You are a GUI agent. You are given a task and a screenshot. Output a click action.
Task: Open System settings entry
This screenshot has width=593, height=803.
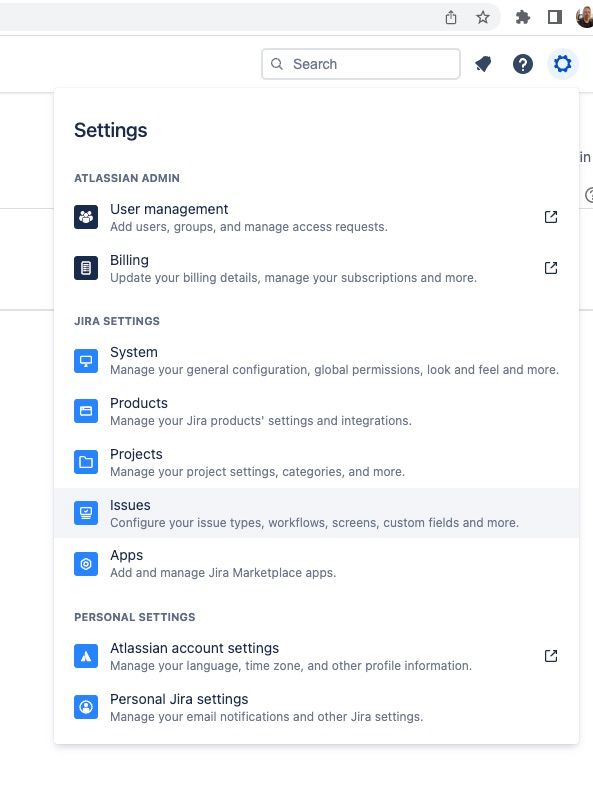point(316,361)
